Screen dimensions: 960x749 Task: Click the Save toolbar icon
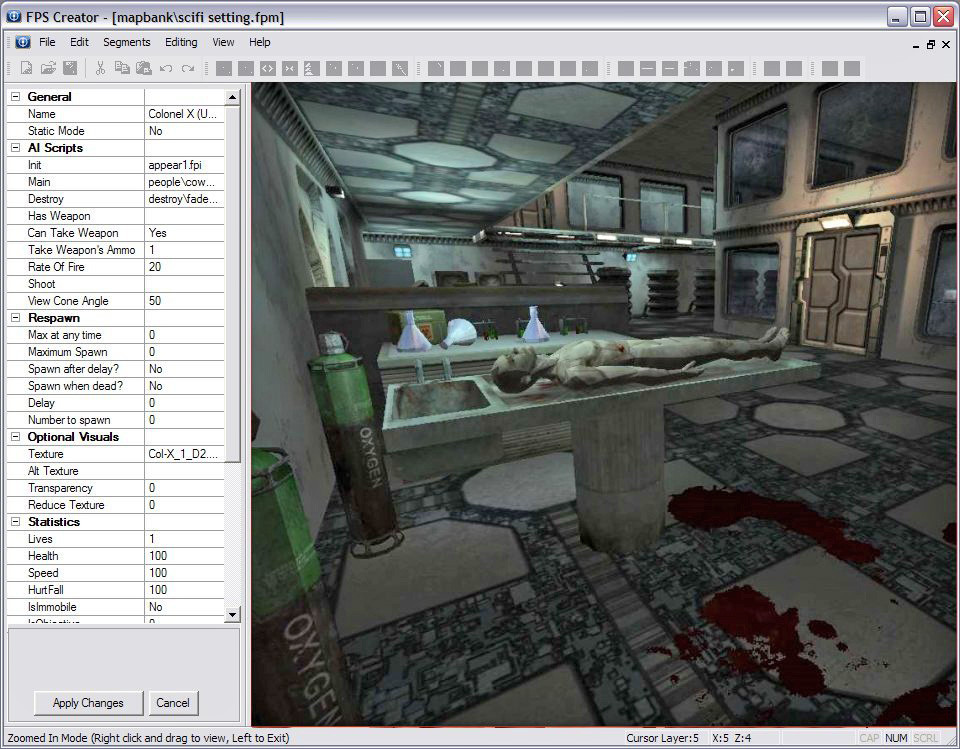click(70, 68)
